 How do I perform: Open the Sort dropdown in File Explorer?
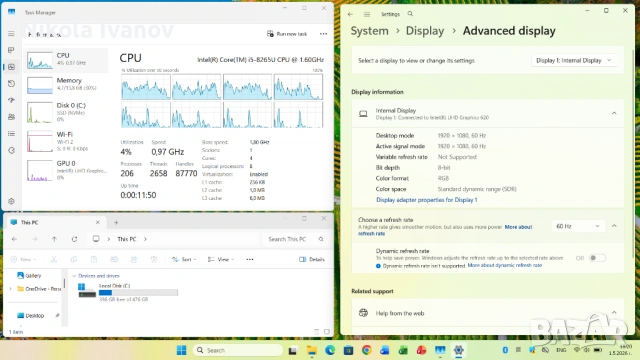pos(184,260)
